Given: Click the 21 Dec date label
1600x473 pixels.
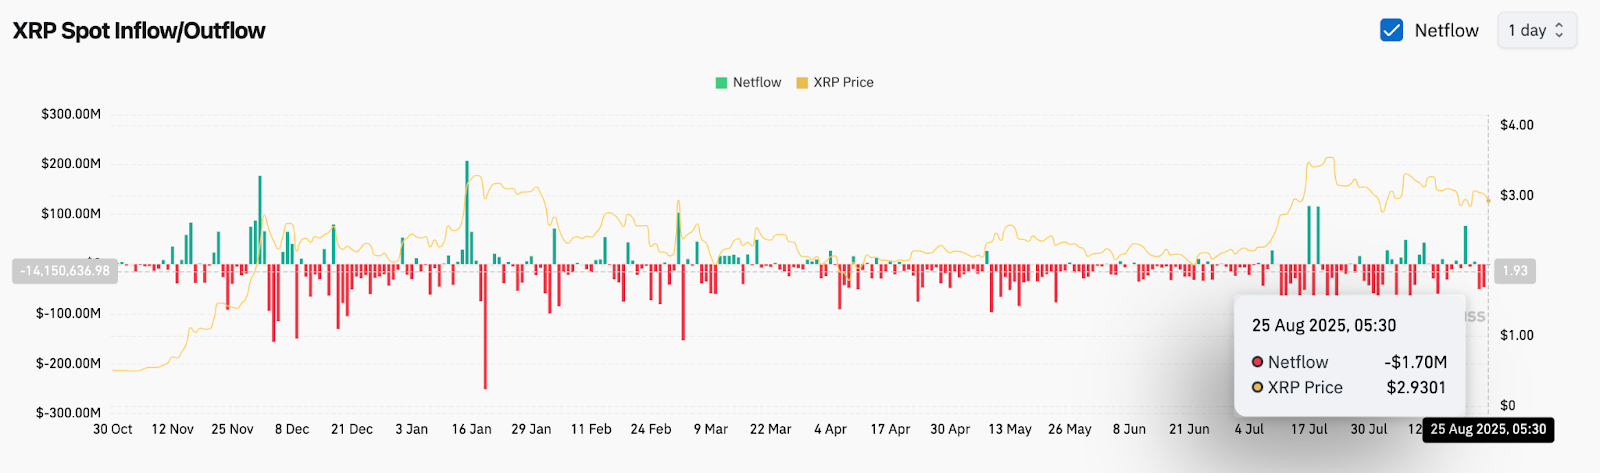Looking at the screenshot, I should 352,429.
